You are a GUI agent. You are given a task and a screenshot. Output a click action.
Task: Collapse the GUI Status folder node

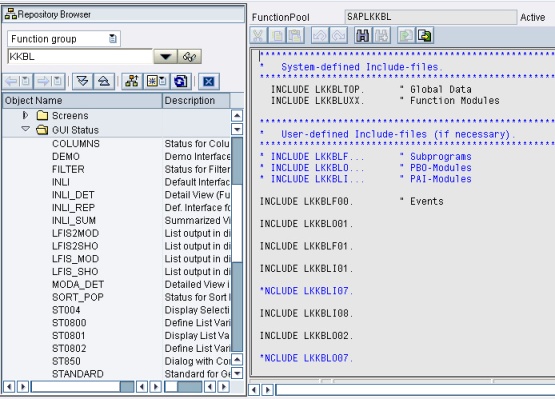(x=25, y=129)
